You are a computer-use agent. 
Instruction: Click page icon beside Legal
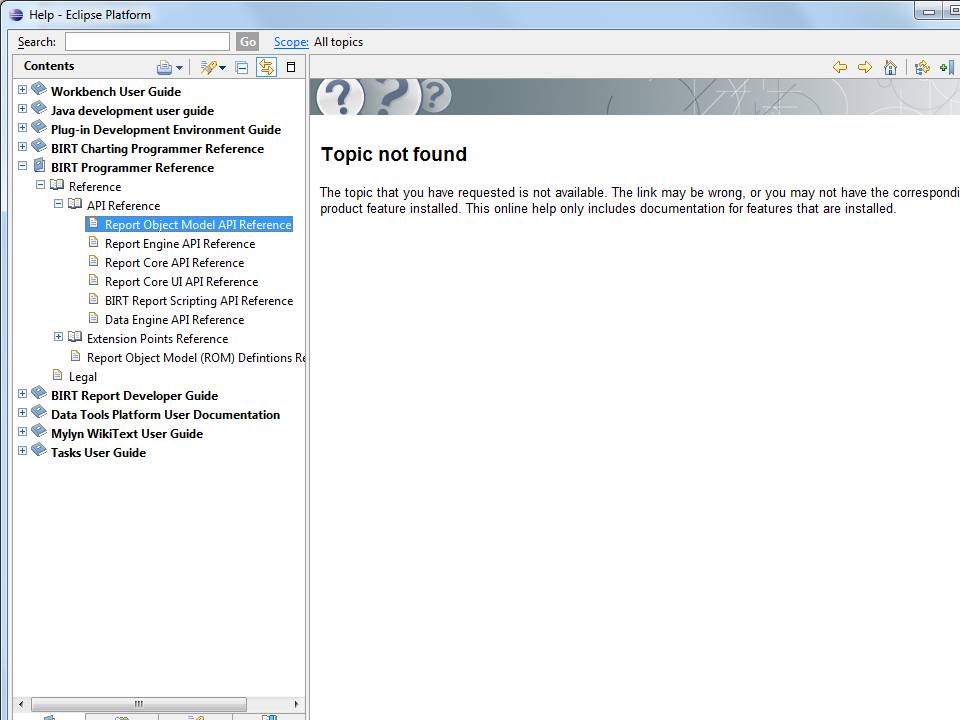[x=58, y=375]
